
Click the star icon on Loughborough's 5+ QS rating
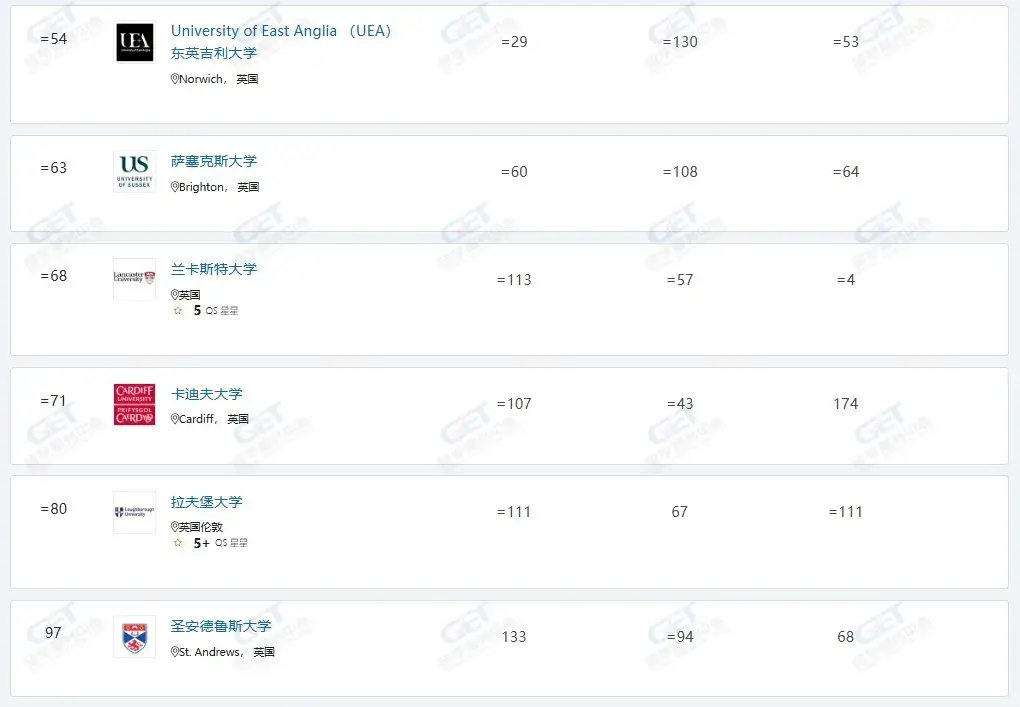coord(177,542)
